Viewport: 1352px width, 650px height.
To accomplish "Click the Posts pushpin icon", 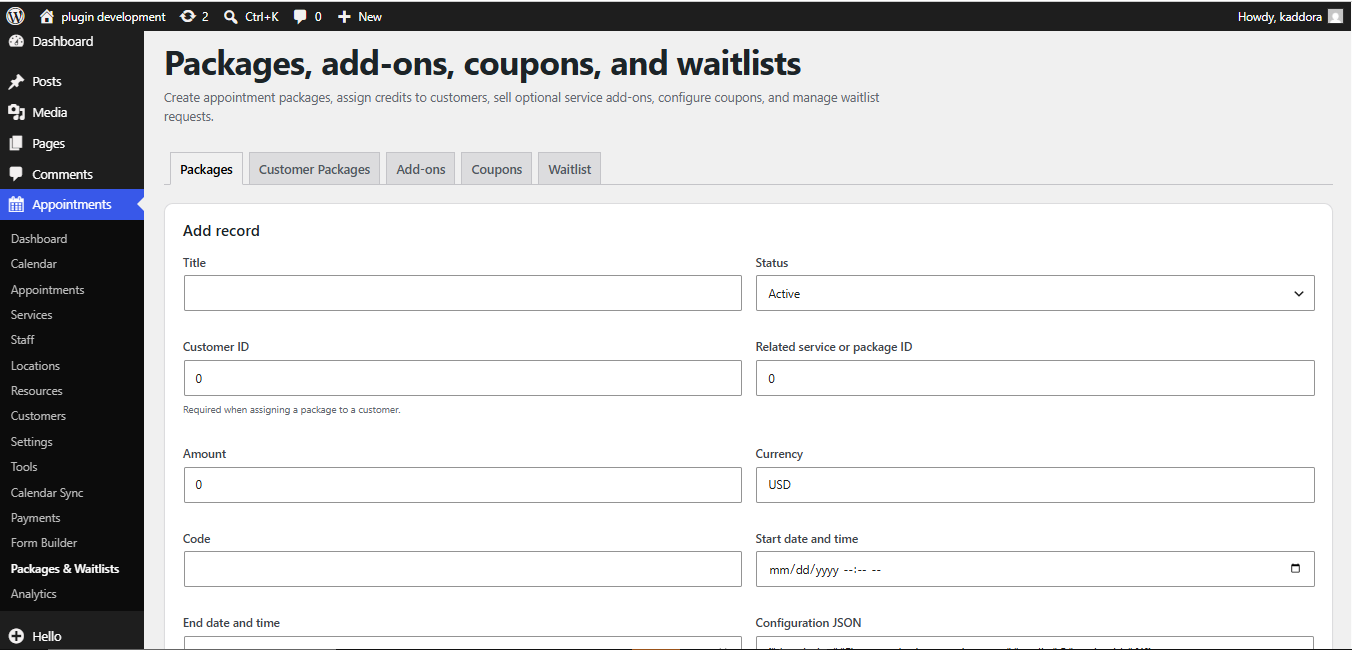I will [x=16, y=82].
